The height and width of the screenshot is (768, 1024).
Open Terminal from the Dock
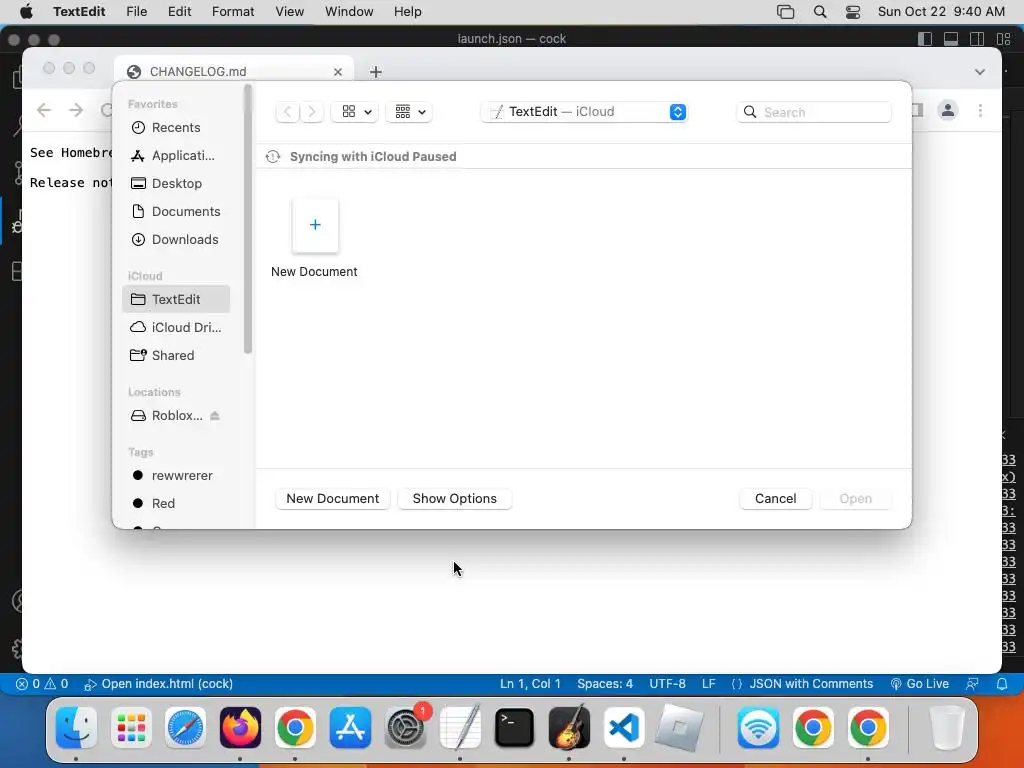pyautogui.click(x=515, y=728)
